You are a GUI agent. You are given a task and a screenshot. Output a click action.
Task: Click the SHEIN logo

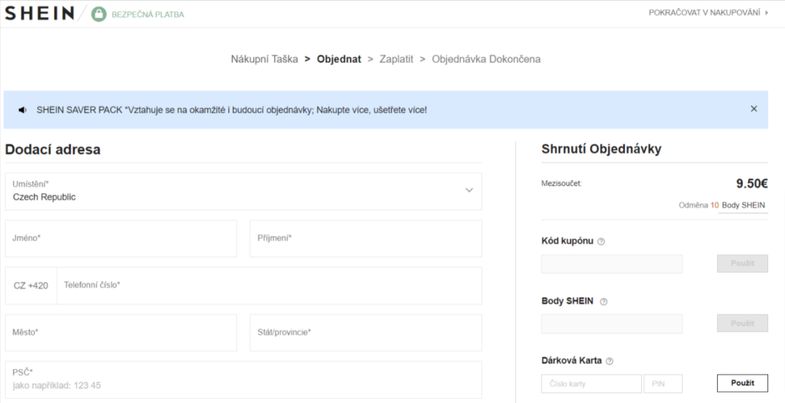click(x=40, y=14)
